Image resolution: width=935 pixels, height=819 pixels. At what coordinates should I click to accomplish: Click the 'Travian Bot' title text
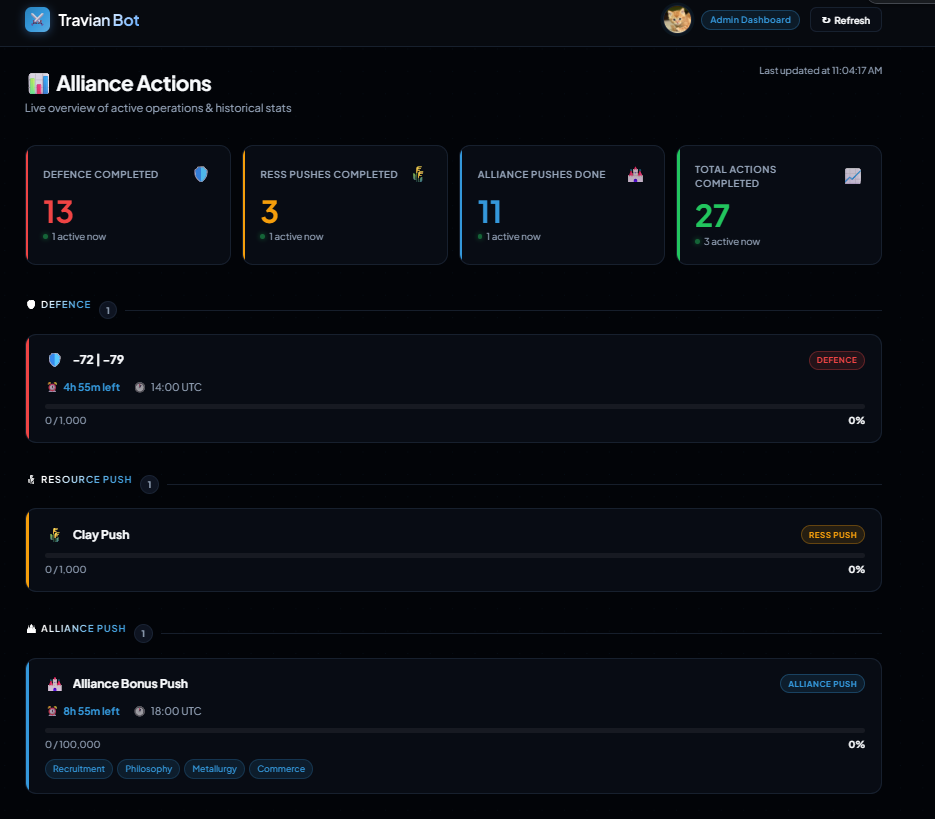pyautogui.click(x=98, y=20)
